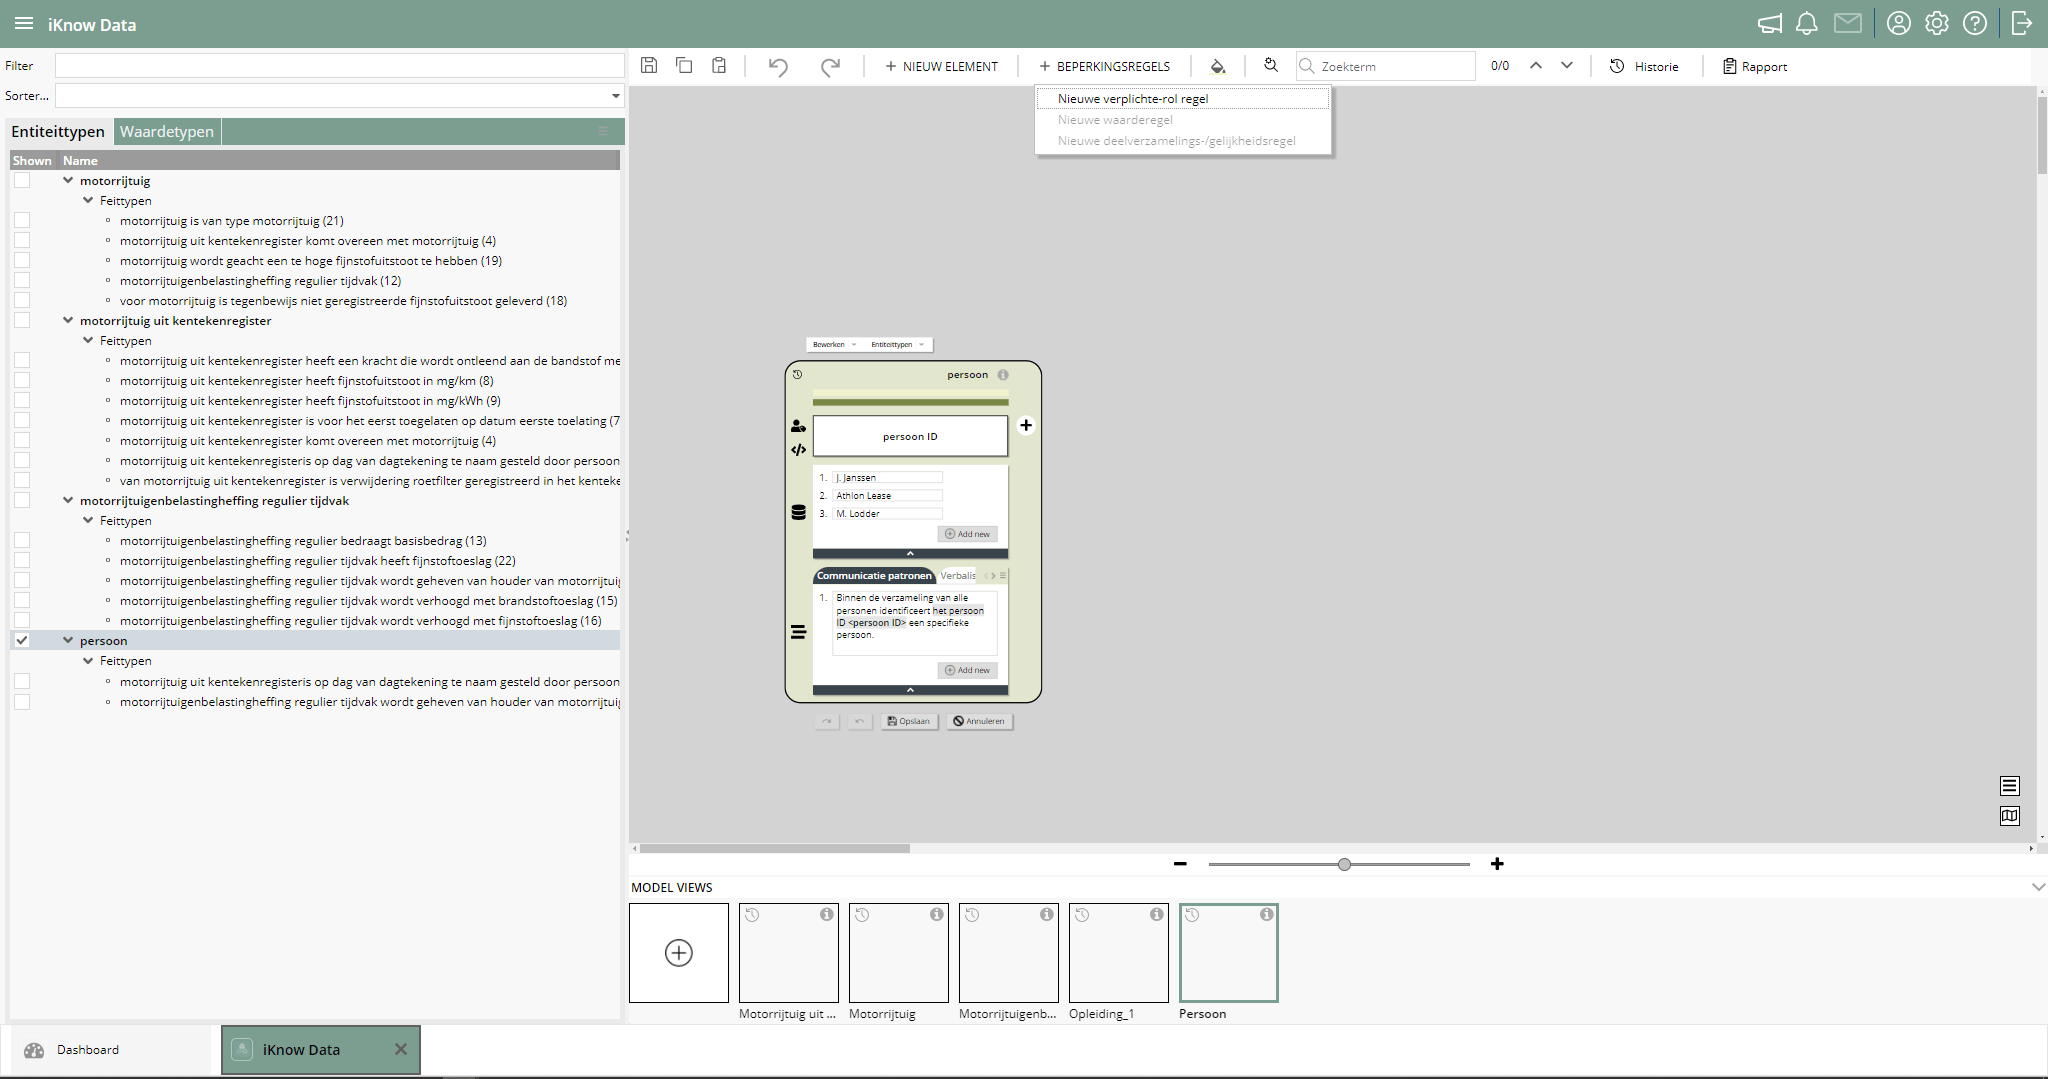This screenshot has height=1079, width=2048.
Task: Click the user role icon on the persoon card
Action: coord(798,426)
